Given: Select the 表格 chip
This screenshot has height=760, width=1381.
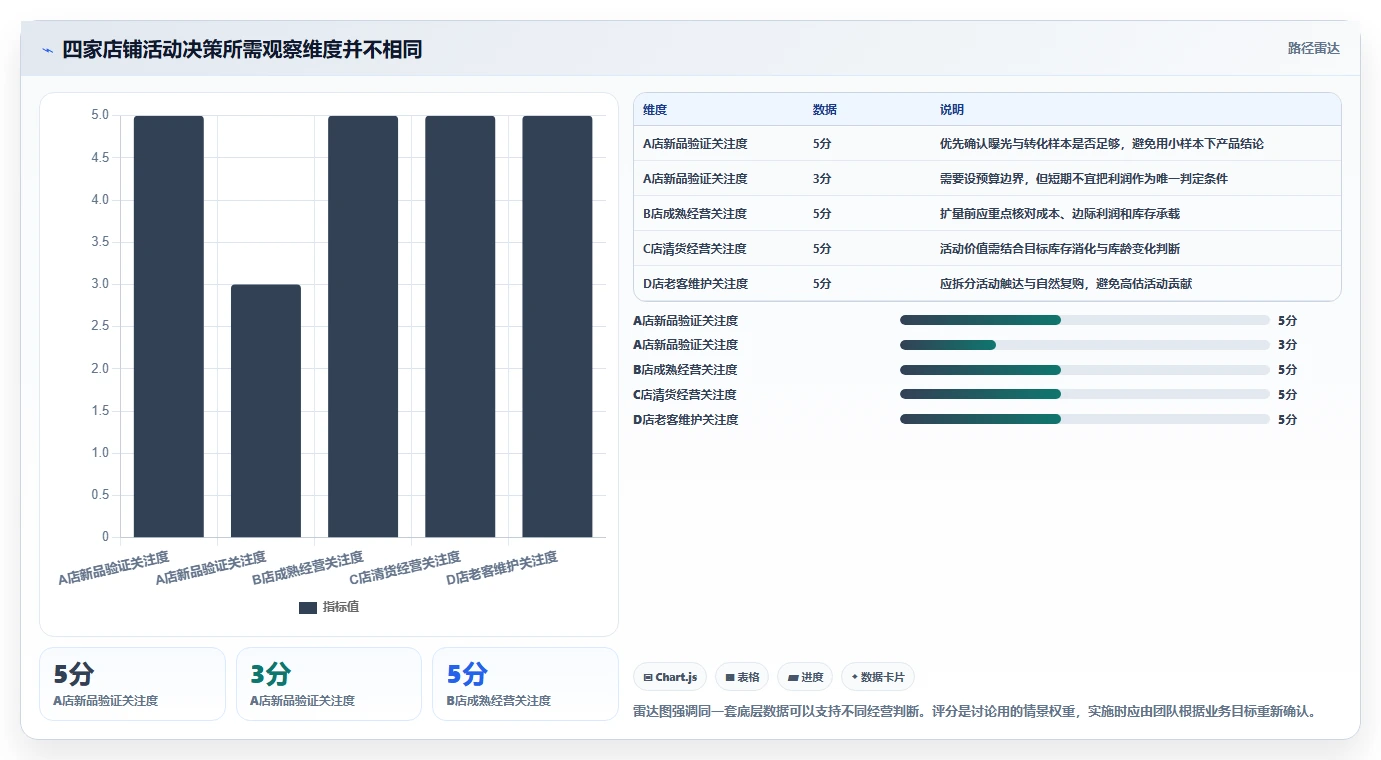Looking at the screenshot, I should point(742,677).
